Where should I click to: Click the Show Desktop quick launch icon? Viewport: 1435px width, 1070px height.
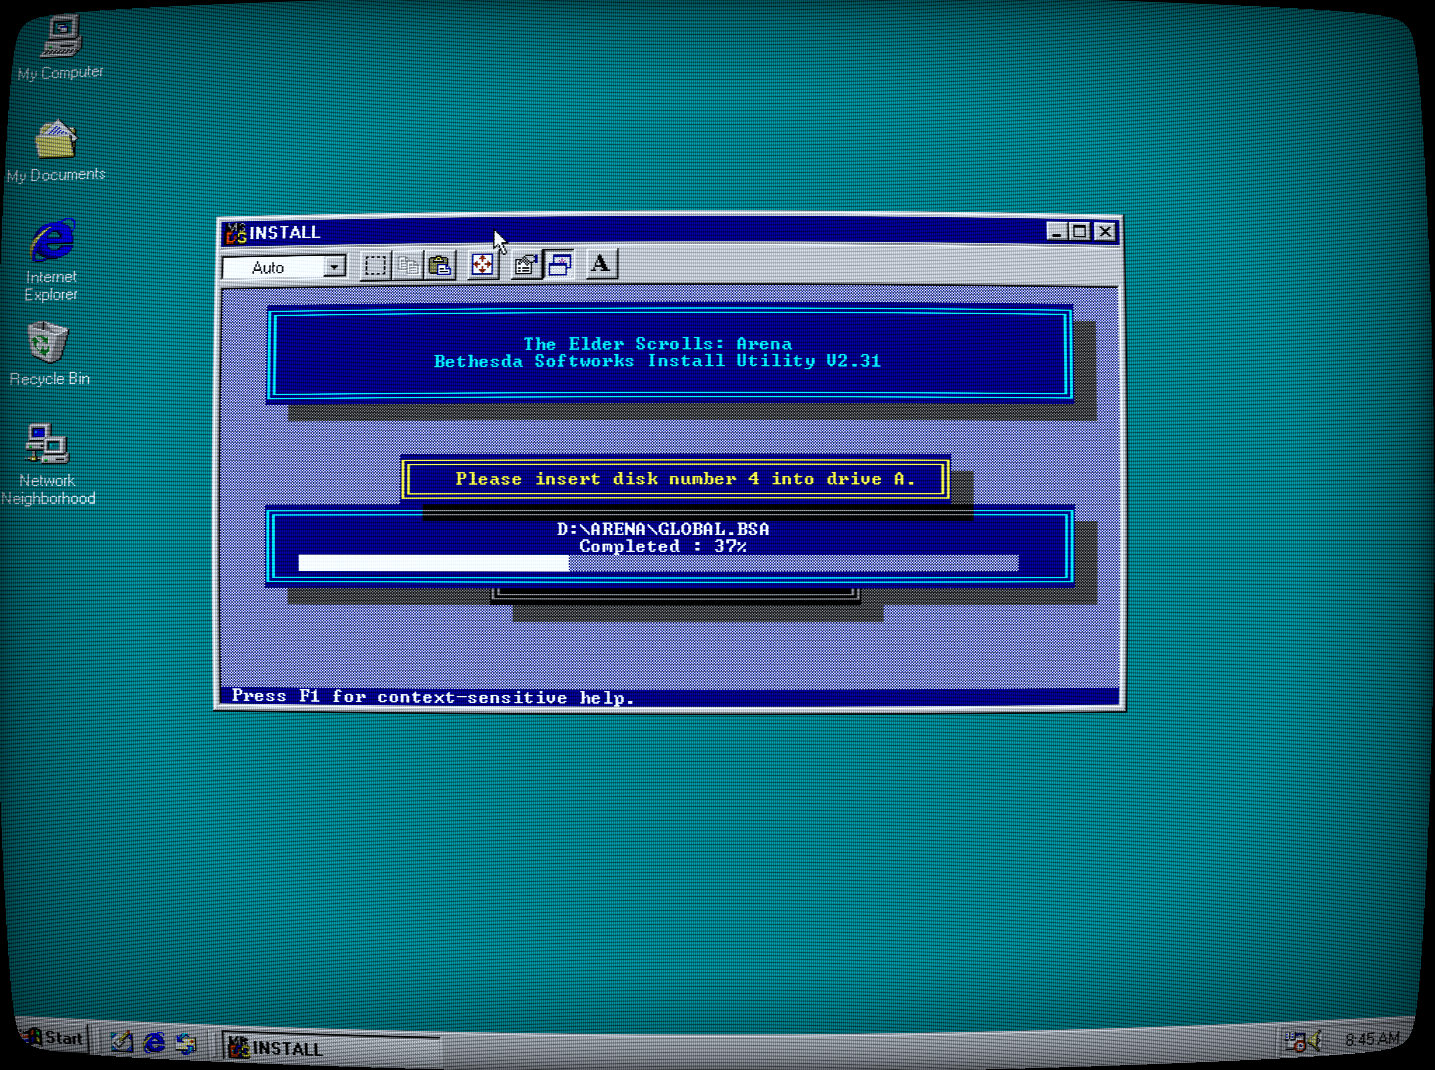coord(122,1042)
